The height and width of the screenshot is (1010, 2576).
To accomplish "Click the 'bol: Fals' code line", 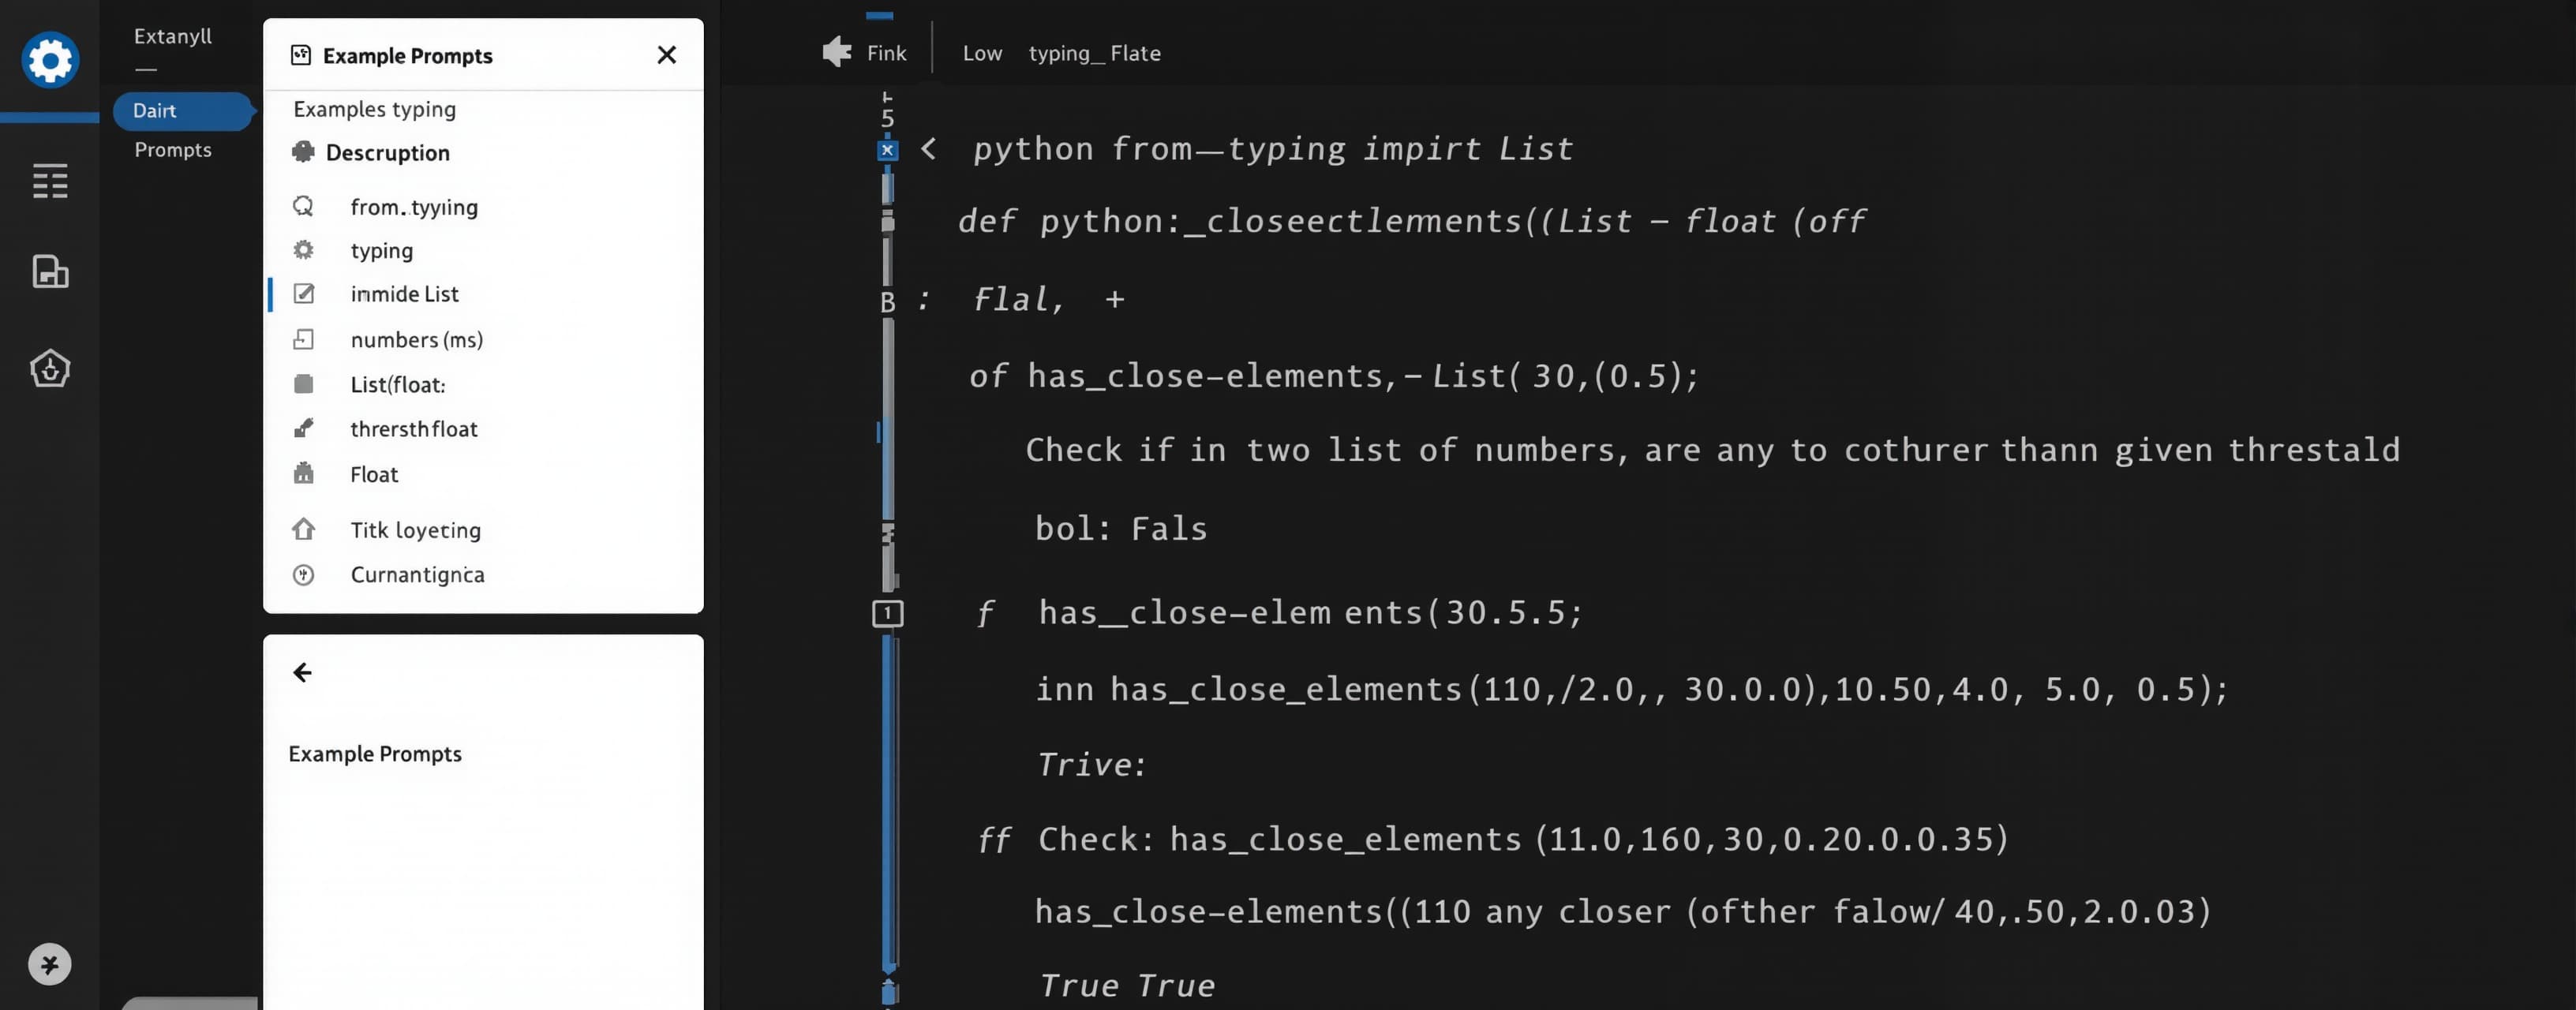I will click(x=1120, y=528).
